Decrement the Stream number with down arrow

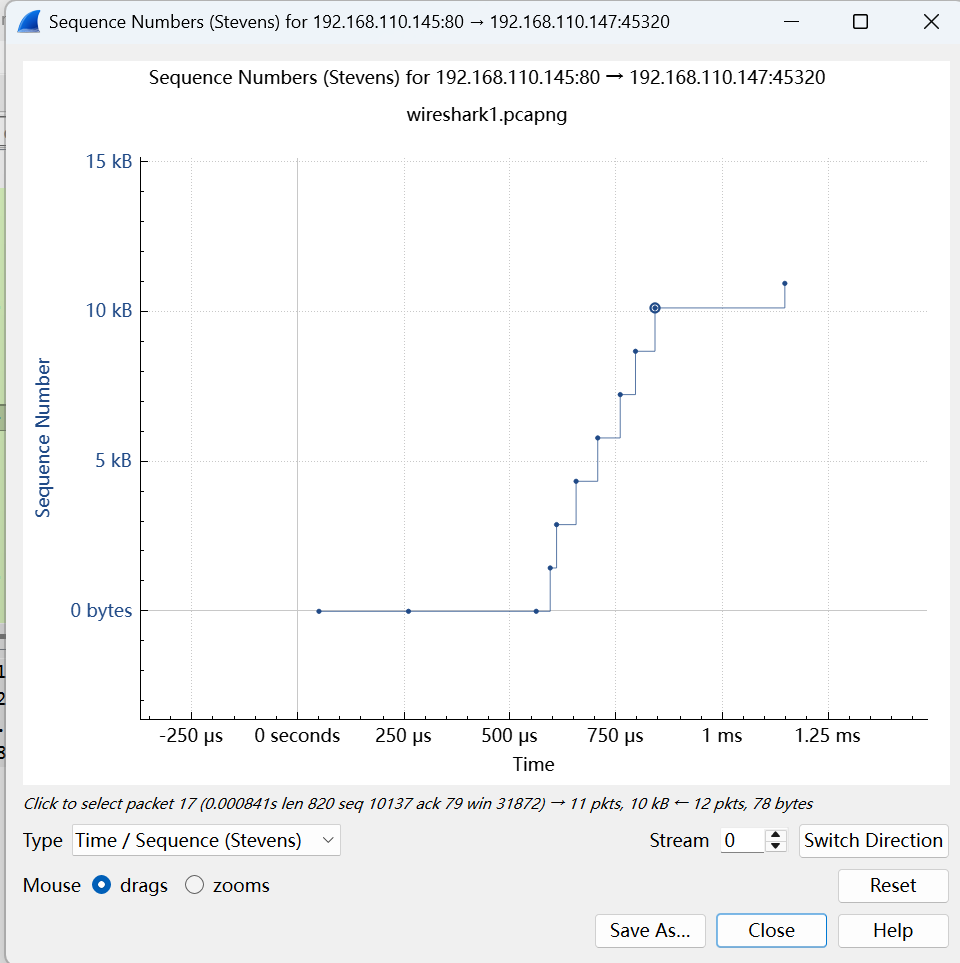pos(776,847)
